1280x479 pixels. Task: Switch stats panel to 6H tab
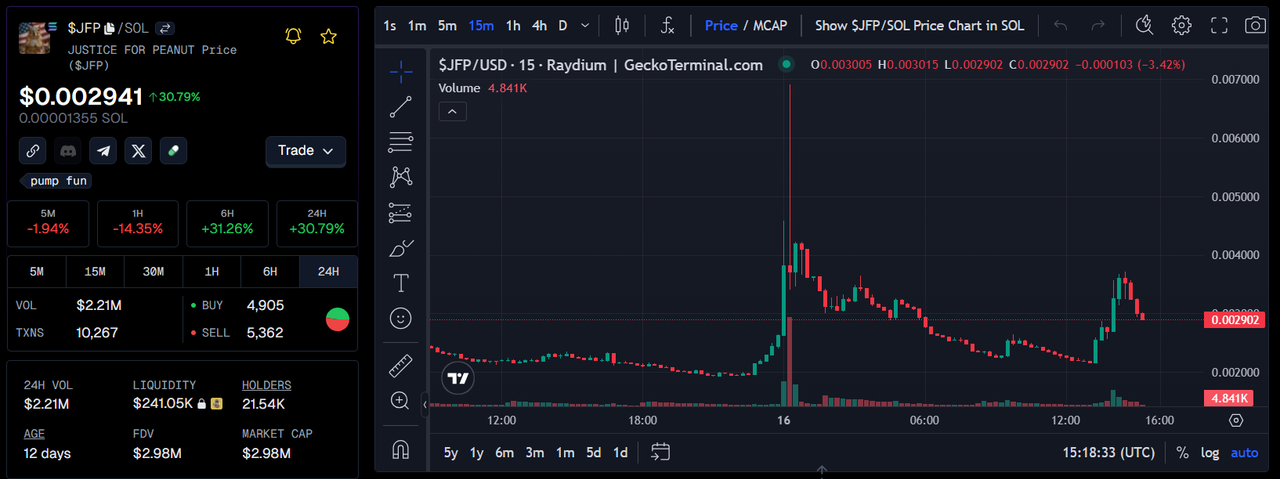[270, 272]
